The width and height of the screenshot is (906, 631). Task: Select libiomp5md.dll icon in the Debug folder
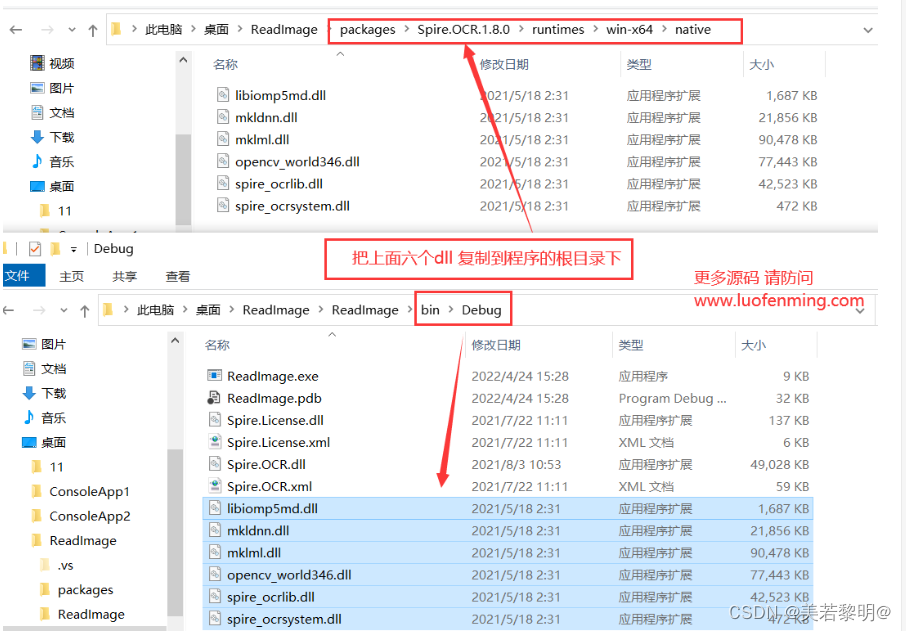[215, 508]
